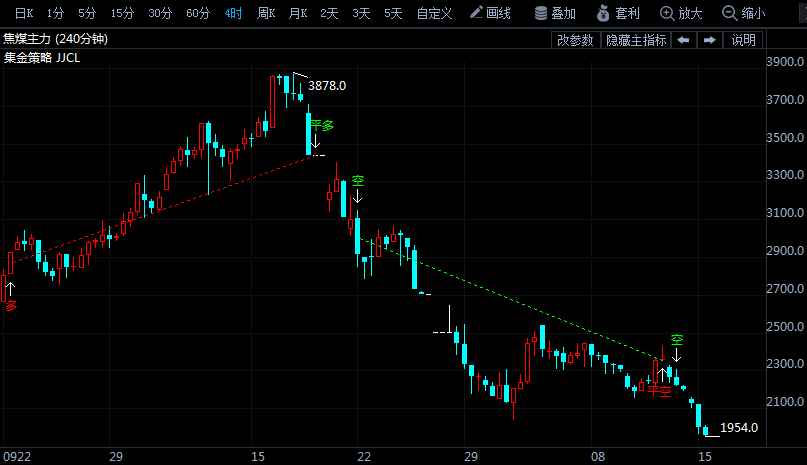This screenshot has height=465, width=807.
Task: Click 隐藏主指标 to hide main indicator
Action: click(636, 40)
